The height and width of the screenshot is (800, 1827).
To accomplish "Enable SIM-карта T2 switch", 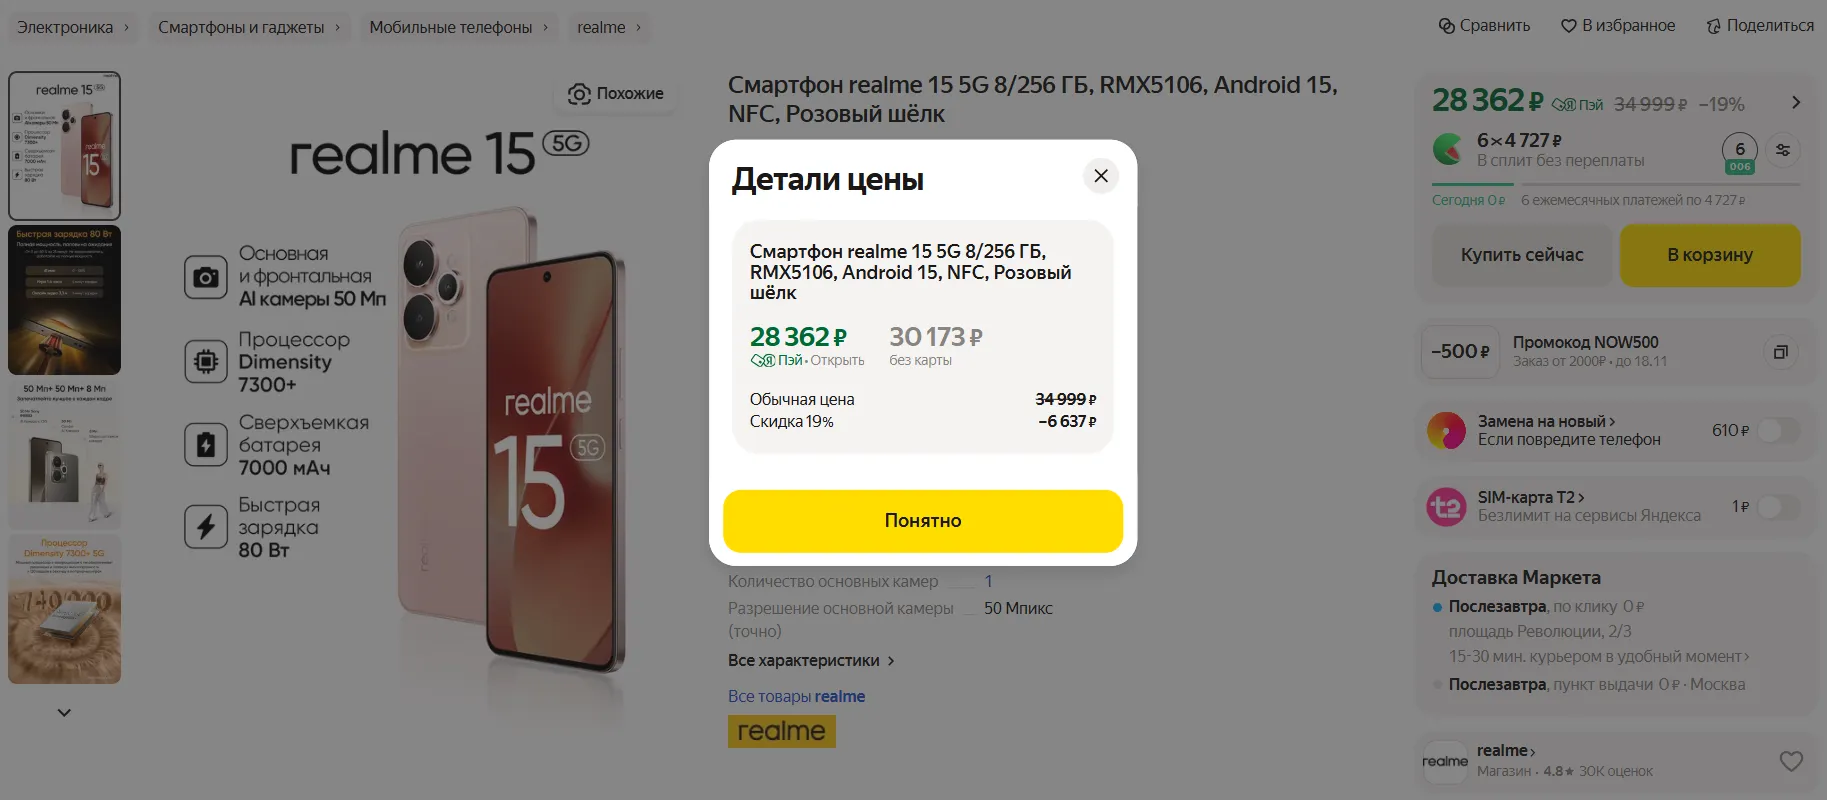I will point(1779,507).
